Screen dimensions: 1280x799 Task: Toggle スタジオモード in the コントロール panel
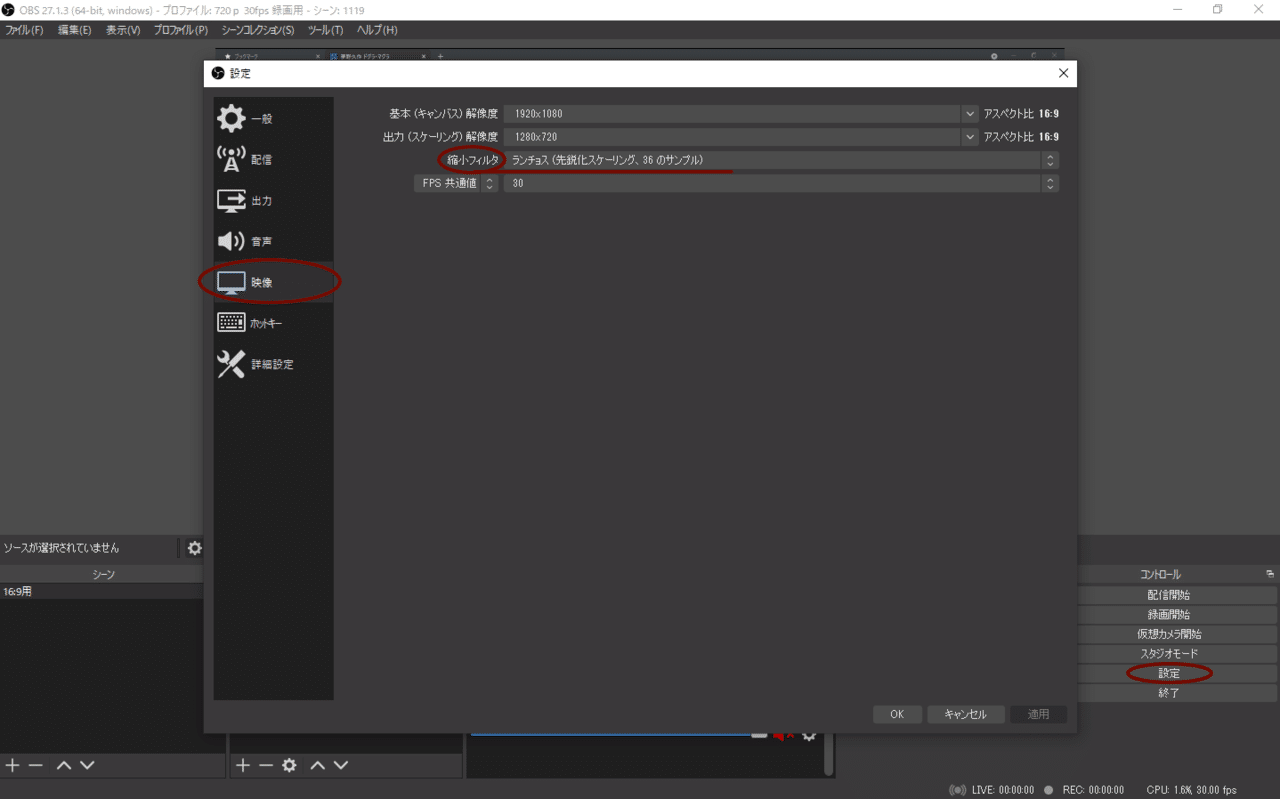[x=1169, y=653]
